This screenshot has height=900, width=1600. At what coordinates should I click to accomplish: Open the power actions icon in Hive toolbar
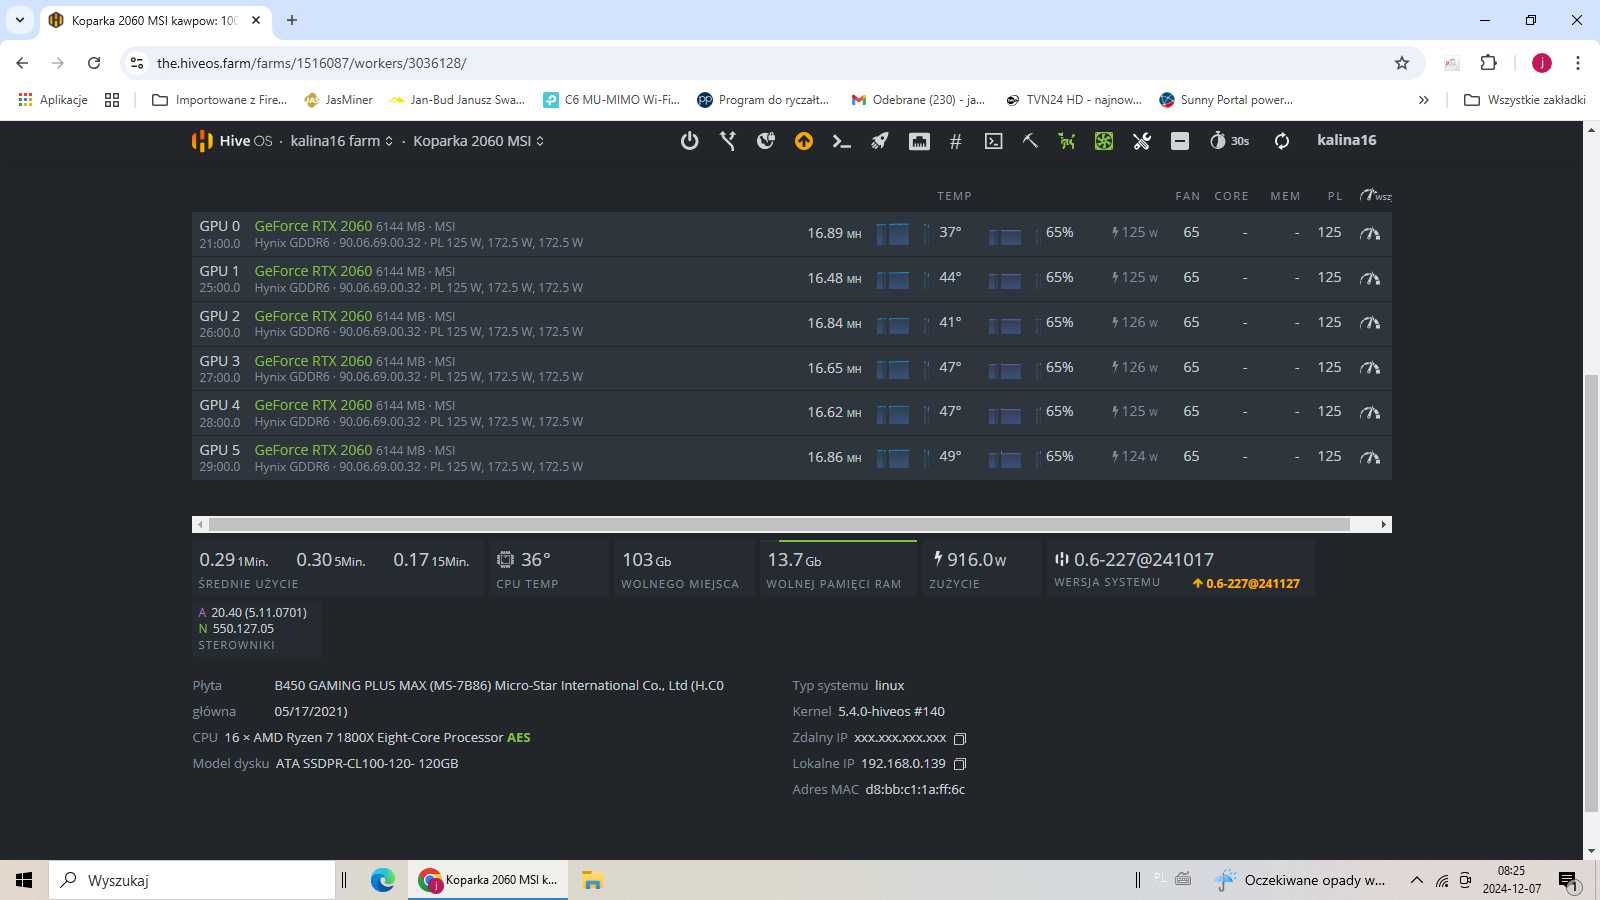tap(689, 141)
